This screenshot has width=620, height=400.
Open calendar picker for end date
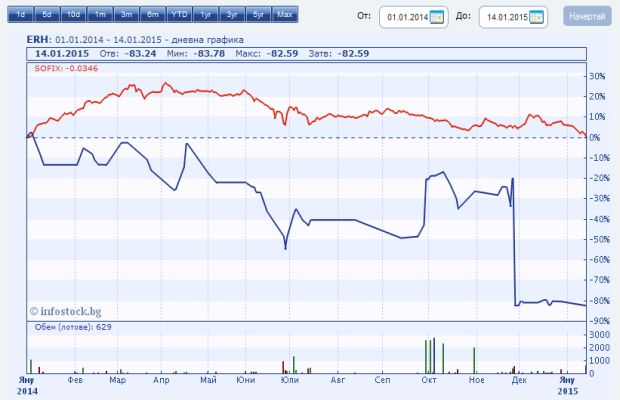(x=536, y=17)
